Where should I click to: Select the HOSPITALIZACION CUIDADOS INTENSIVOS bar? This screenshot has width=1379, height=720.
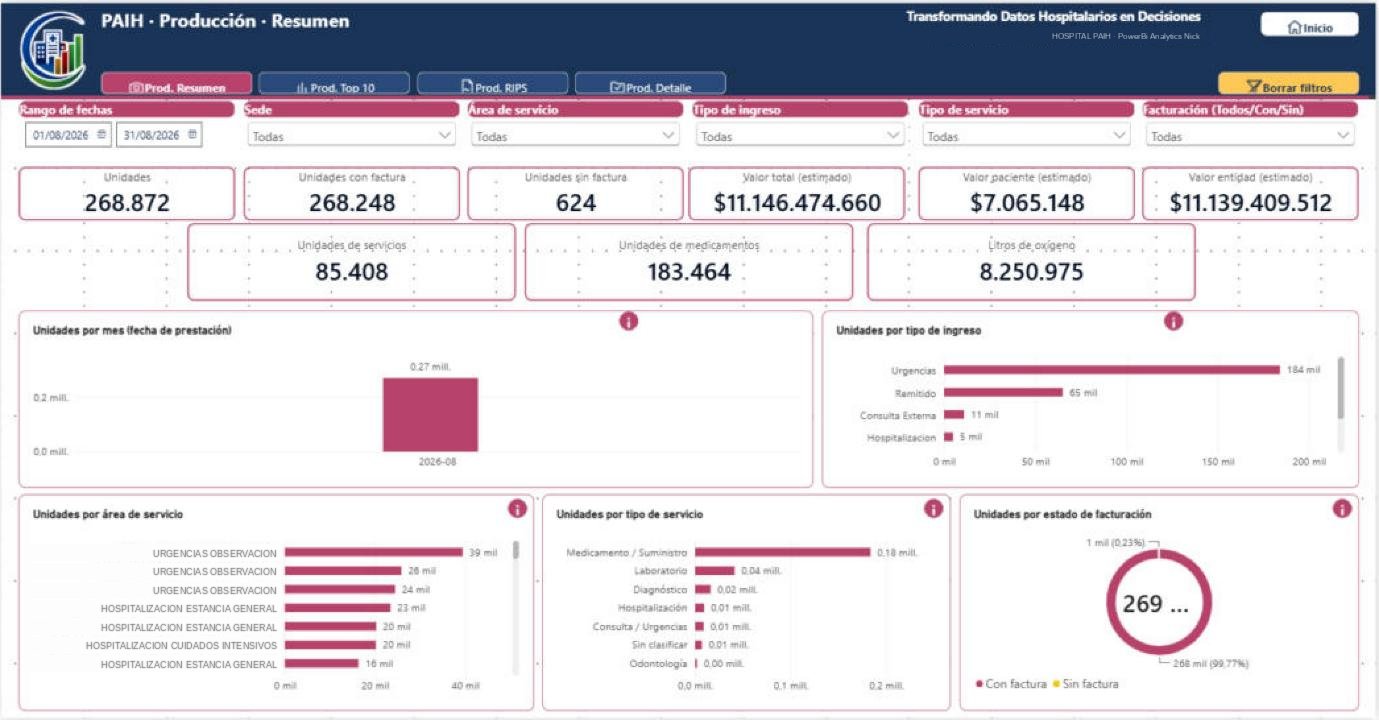(x=331, y=645)
